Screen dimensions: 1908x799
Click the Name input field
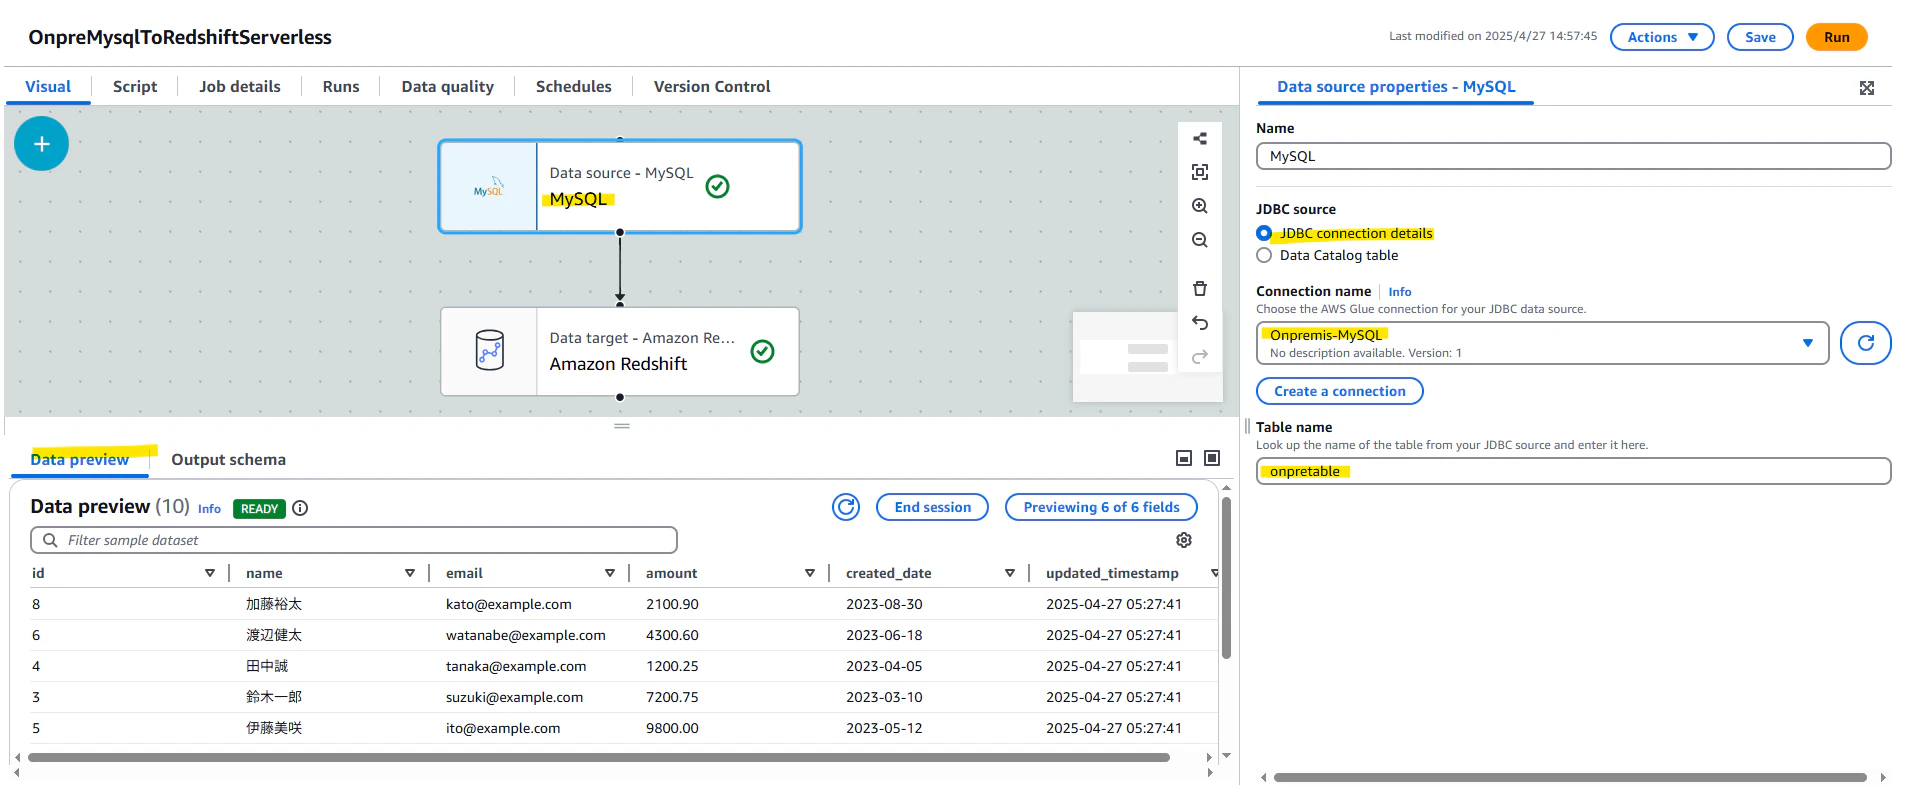point(1573,156)
